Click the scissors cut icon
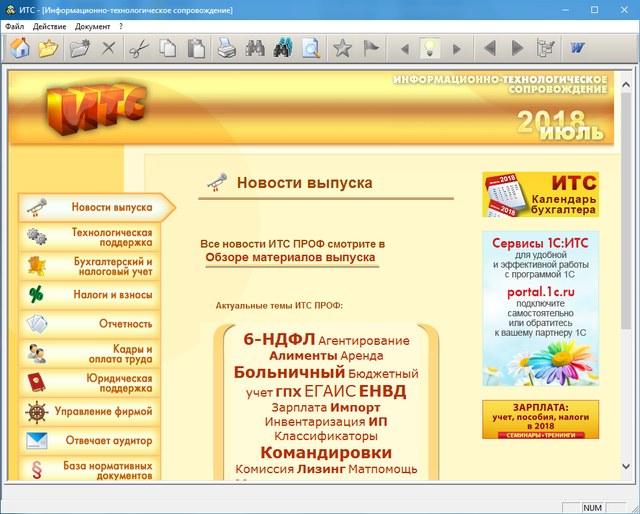Viewport: 640px width, 514px height. (x=139, y=47)
